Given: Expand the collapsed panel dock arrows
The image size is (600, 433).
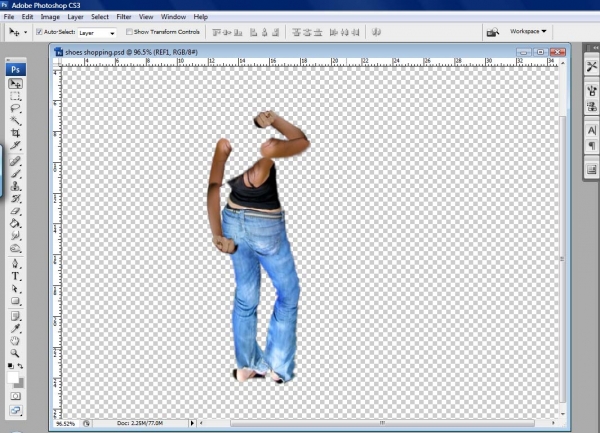Looking at the screenshot, I should [595, 47].
